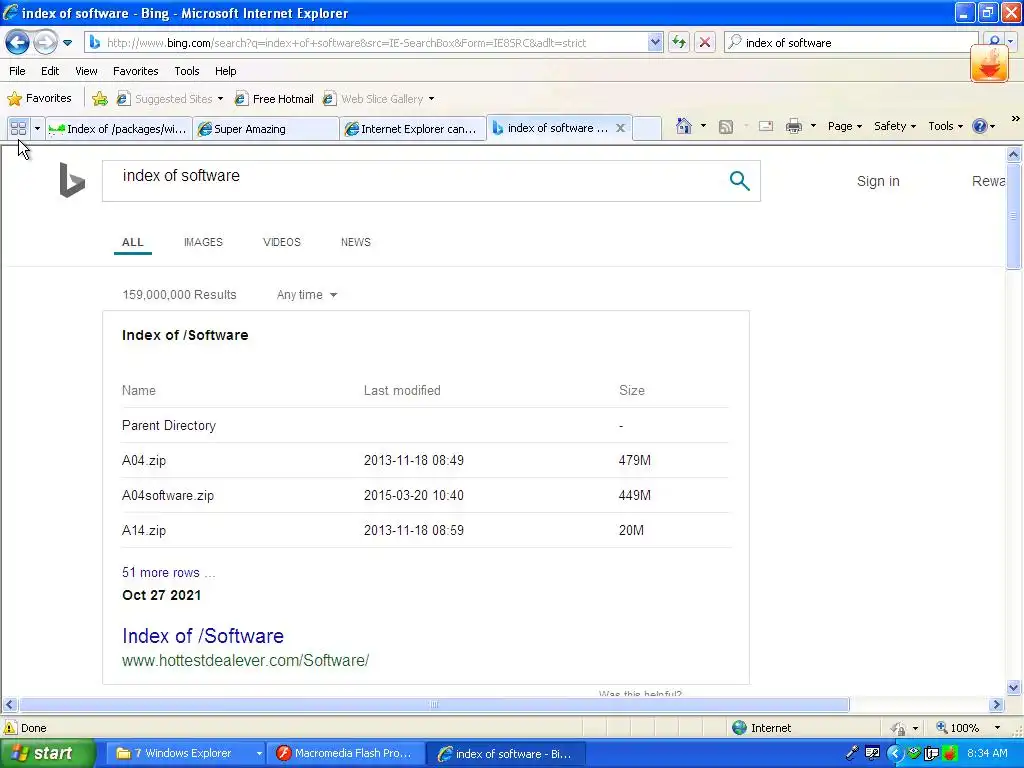Switch to Macromedia Flash Pro taskbar button
This screenshot has width=1024, height=768.
tap(347, 754)
